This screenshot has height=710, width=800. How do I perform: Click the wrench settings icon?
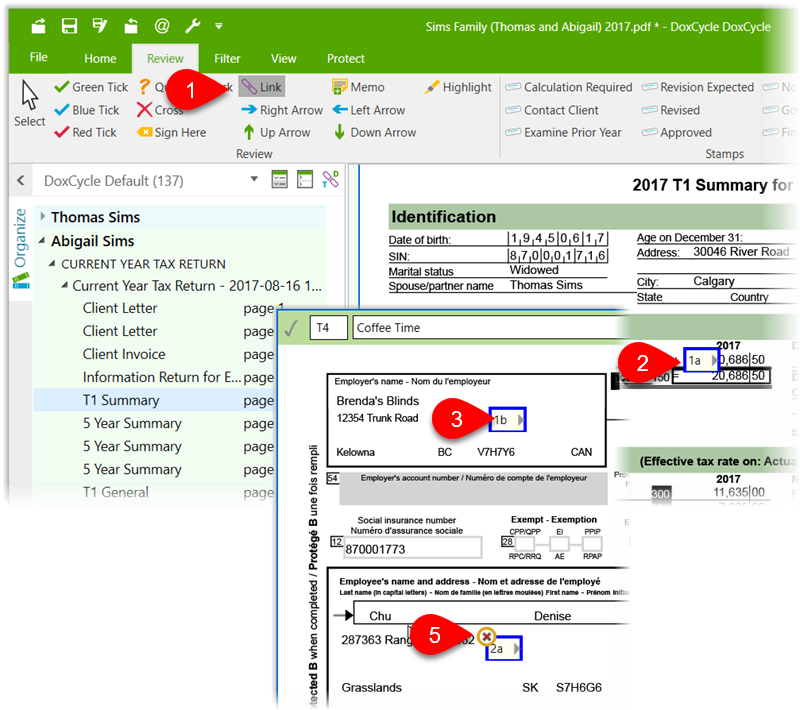click(192, 26)
